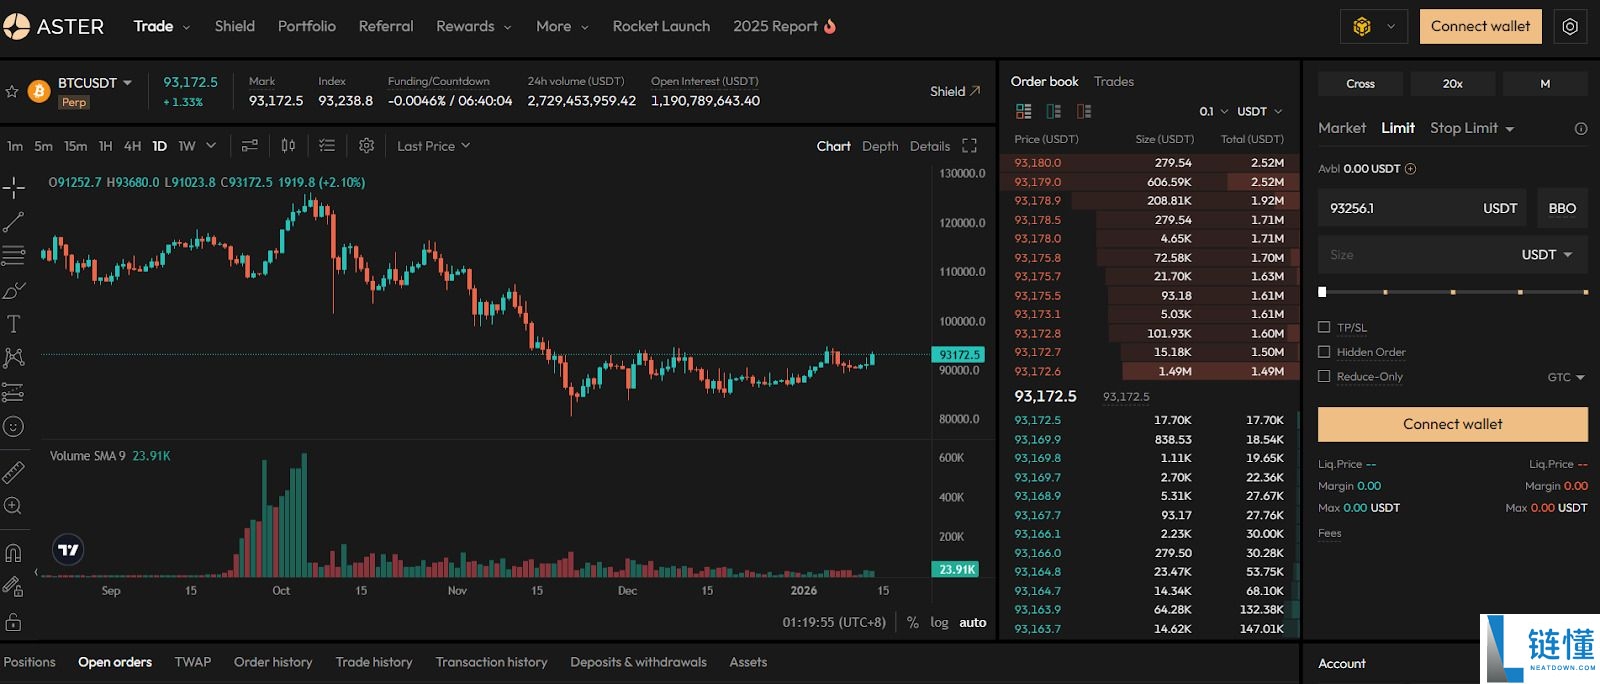This screenshot has width=1600, height=684.
Task: Open more timeframes dropdown after 1W
Action: click(211, 146)
